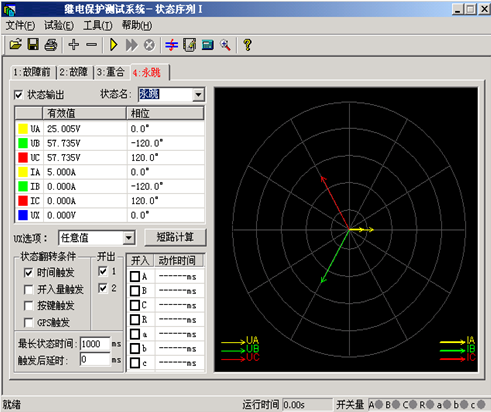Expand the UX选项 dropdown

point(129,238)
